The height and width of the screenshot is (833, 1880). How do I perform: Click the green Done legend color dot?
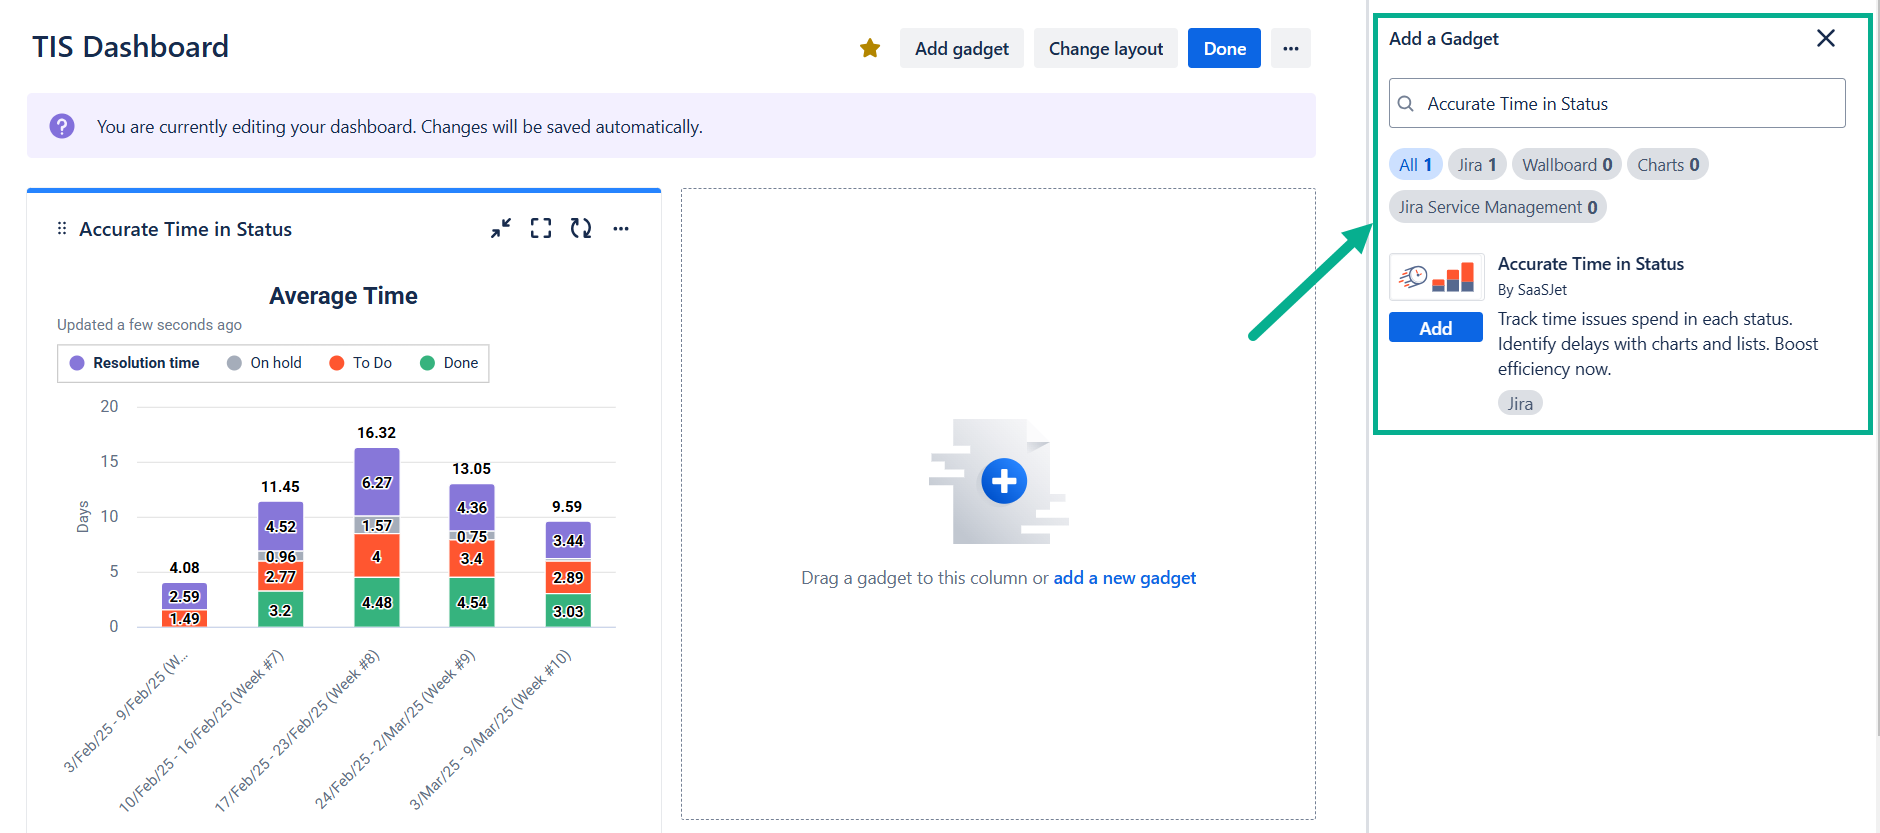click(427, 363)
